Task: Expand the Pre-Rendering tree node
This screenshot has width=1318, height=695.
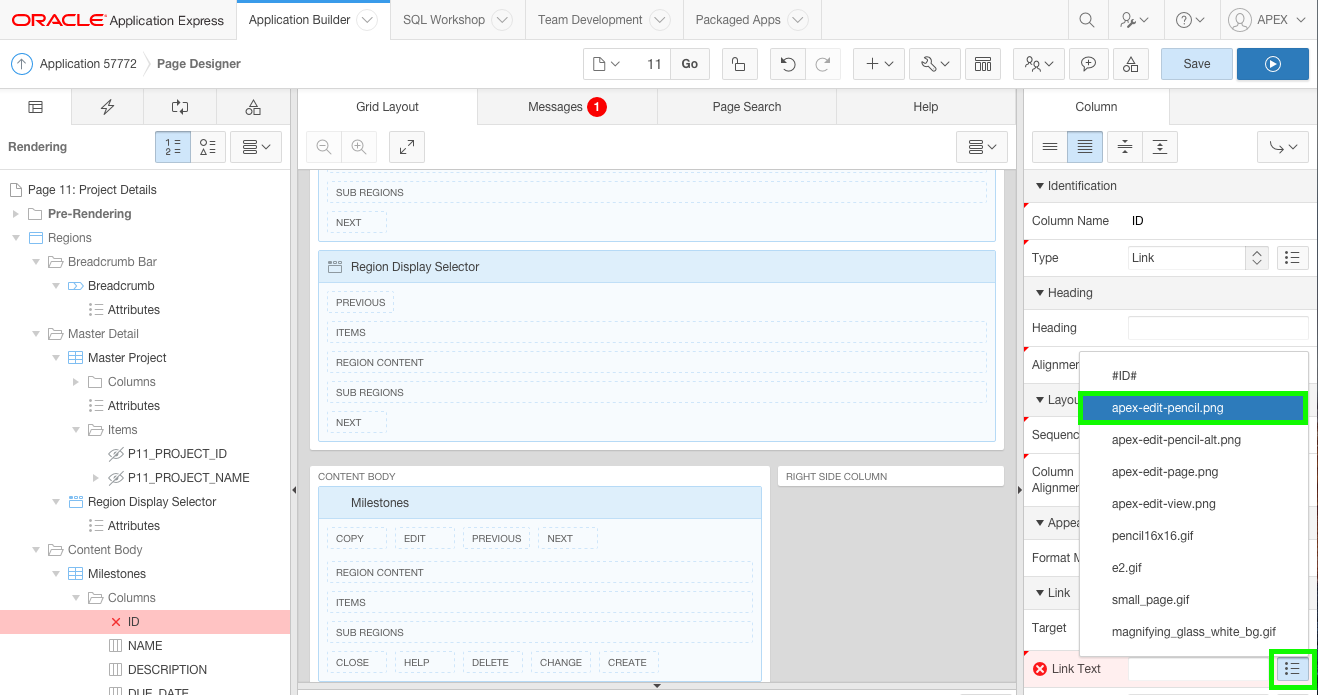Action: tap(15, 214)
